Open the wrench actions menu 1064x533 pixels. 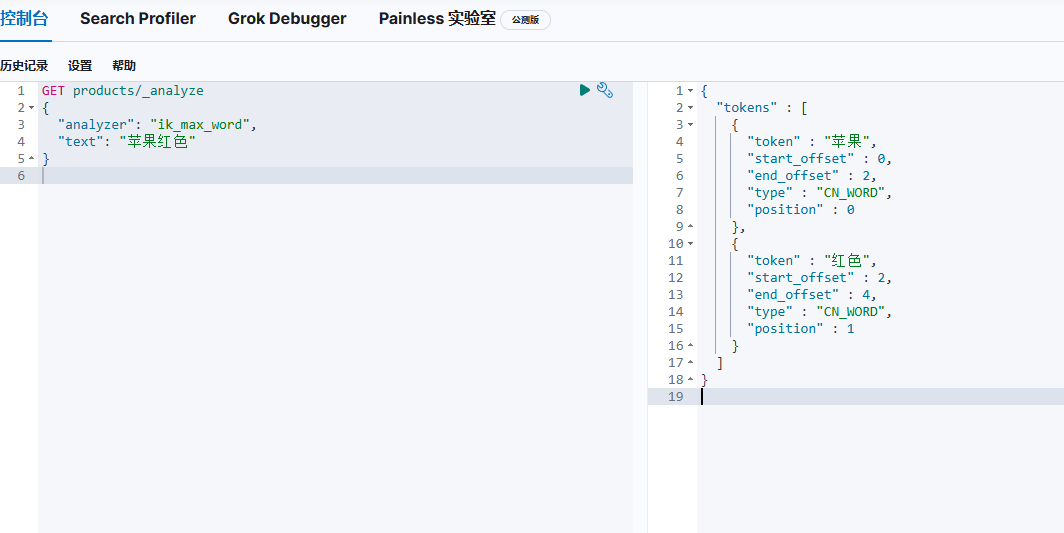click(604, 90)
